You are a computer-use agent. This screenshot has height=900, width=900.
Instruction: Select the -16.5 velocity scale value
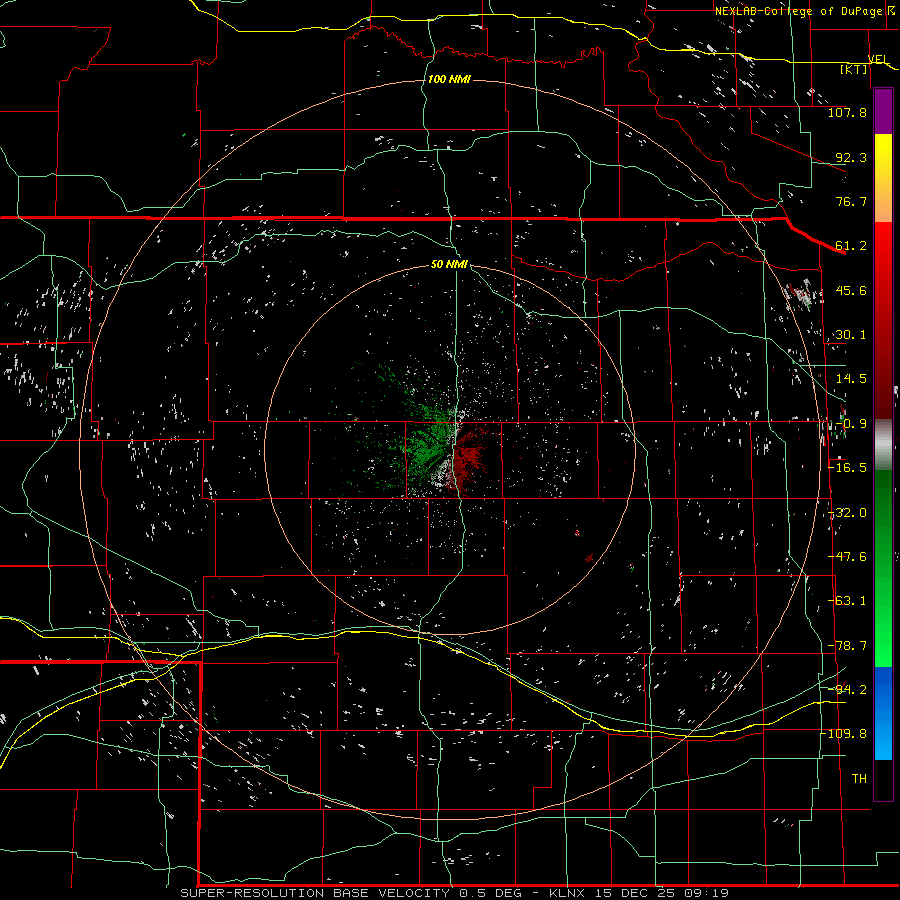pos(848,468)
